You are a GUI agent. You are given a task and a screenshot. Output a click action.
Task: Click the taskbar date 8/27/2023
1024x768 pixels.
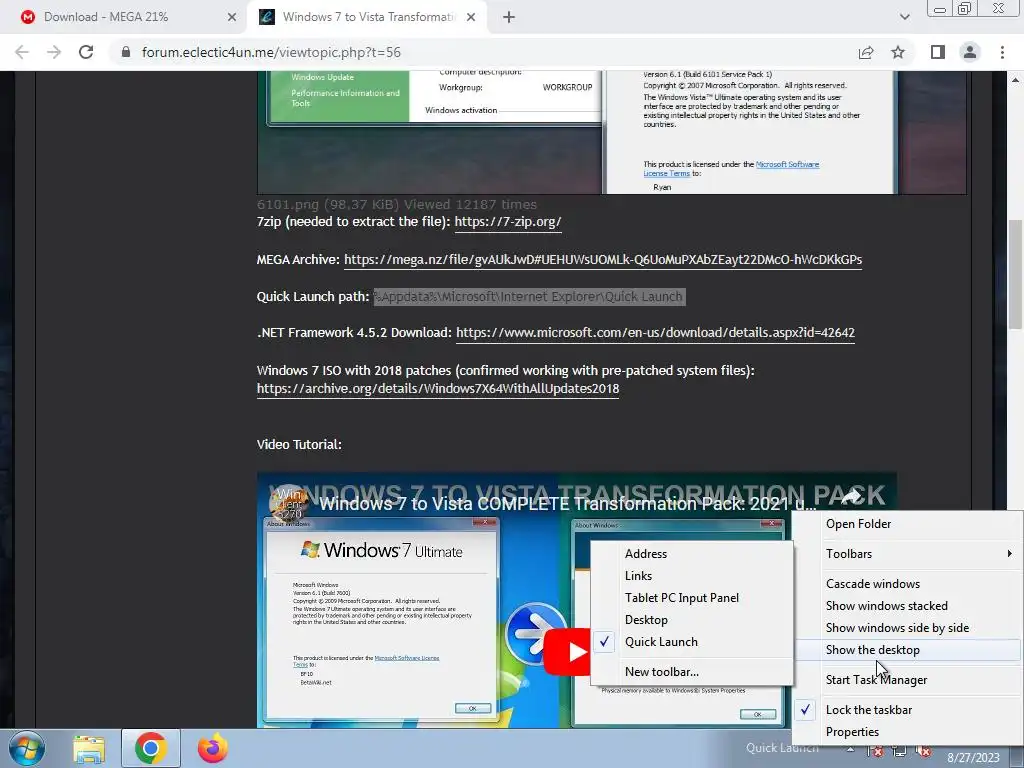(x=973, y=758)
